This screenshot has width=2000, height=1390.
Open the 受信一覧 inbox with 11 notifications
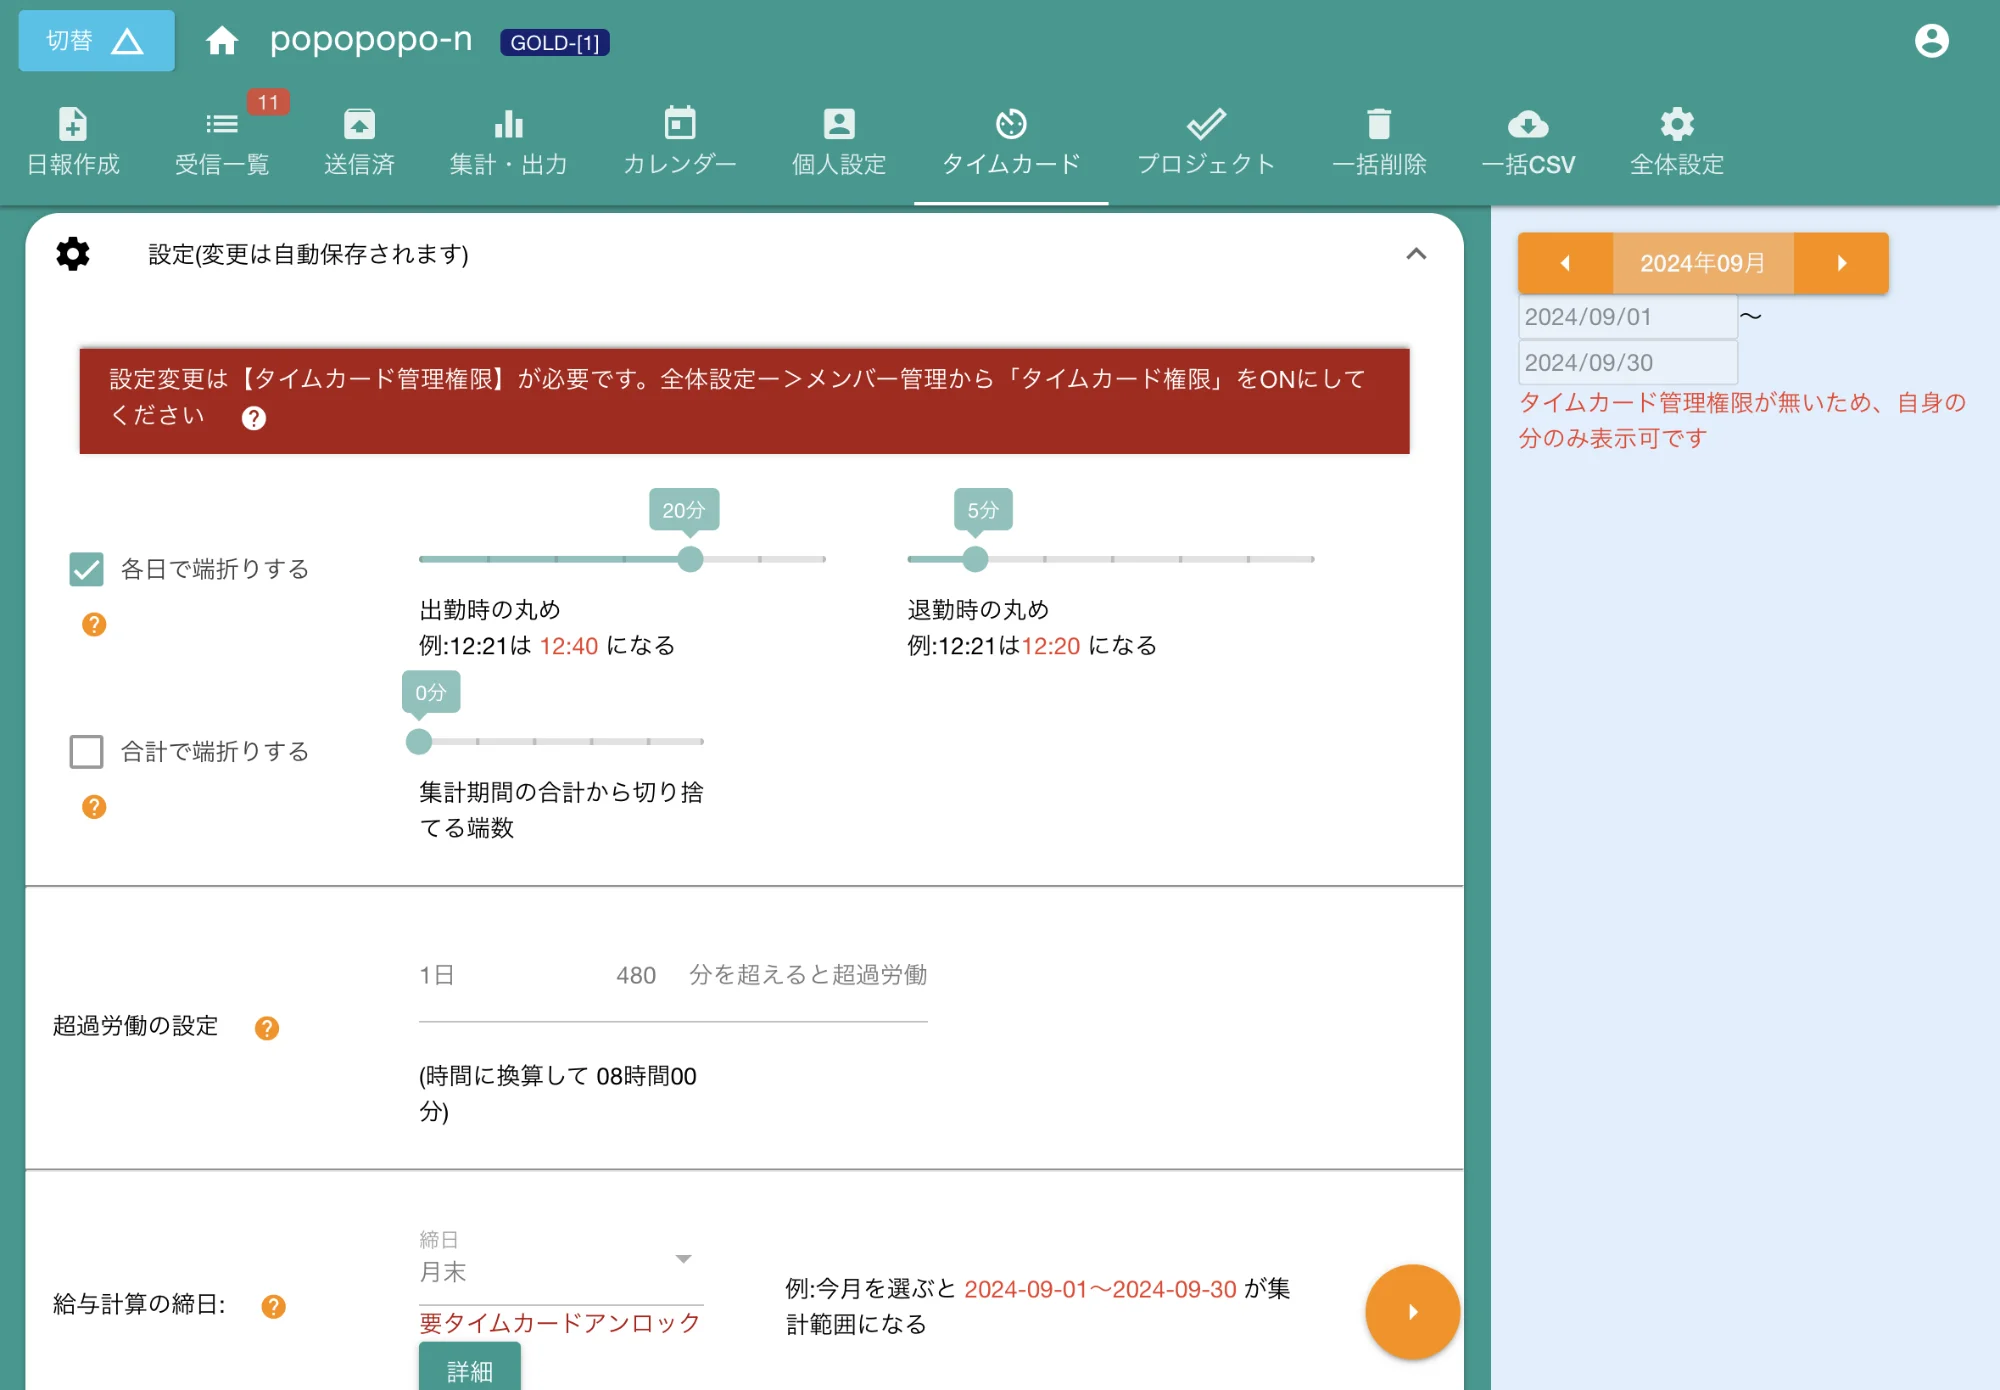coord(222,140)
